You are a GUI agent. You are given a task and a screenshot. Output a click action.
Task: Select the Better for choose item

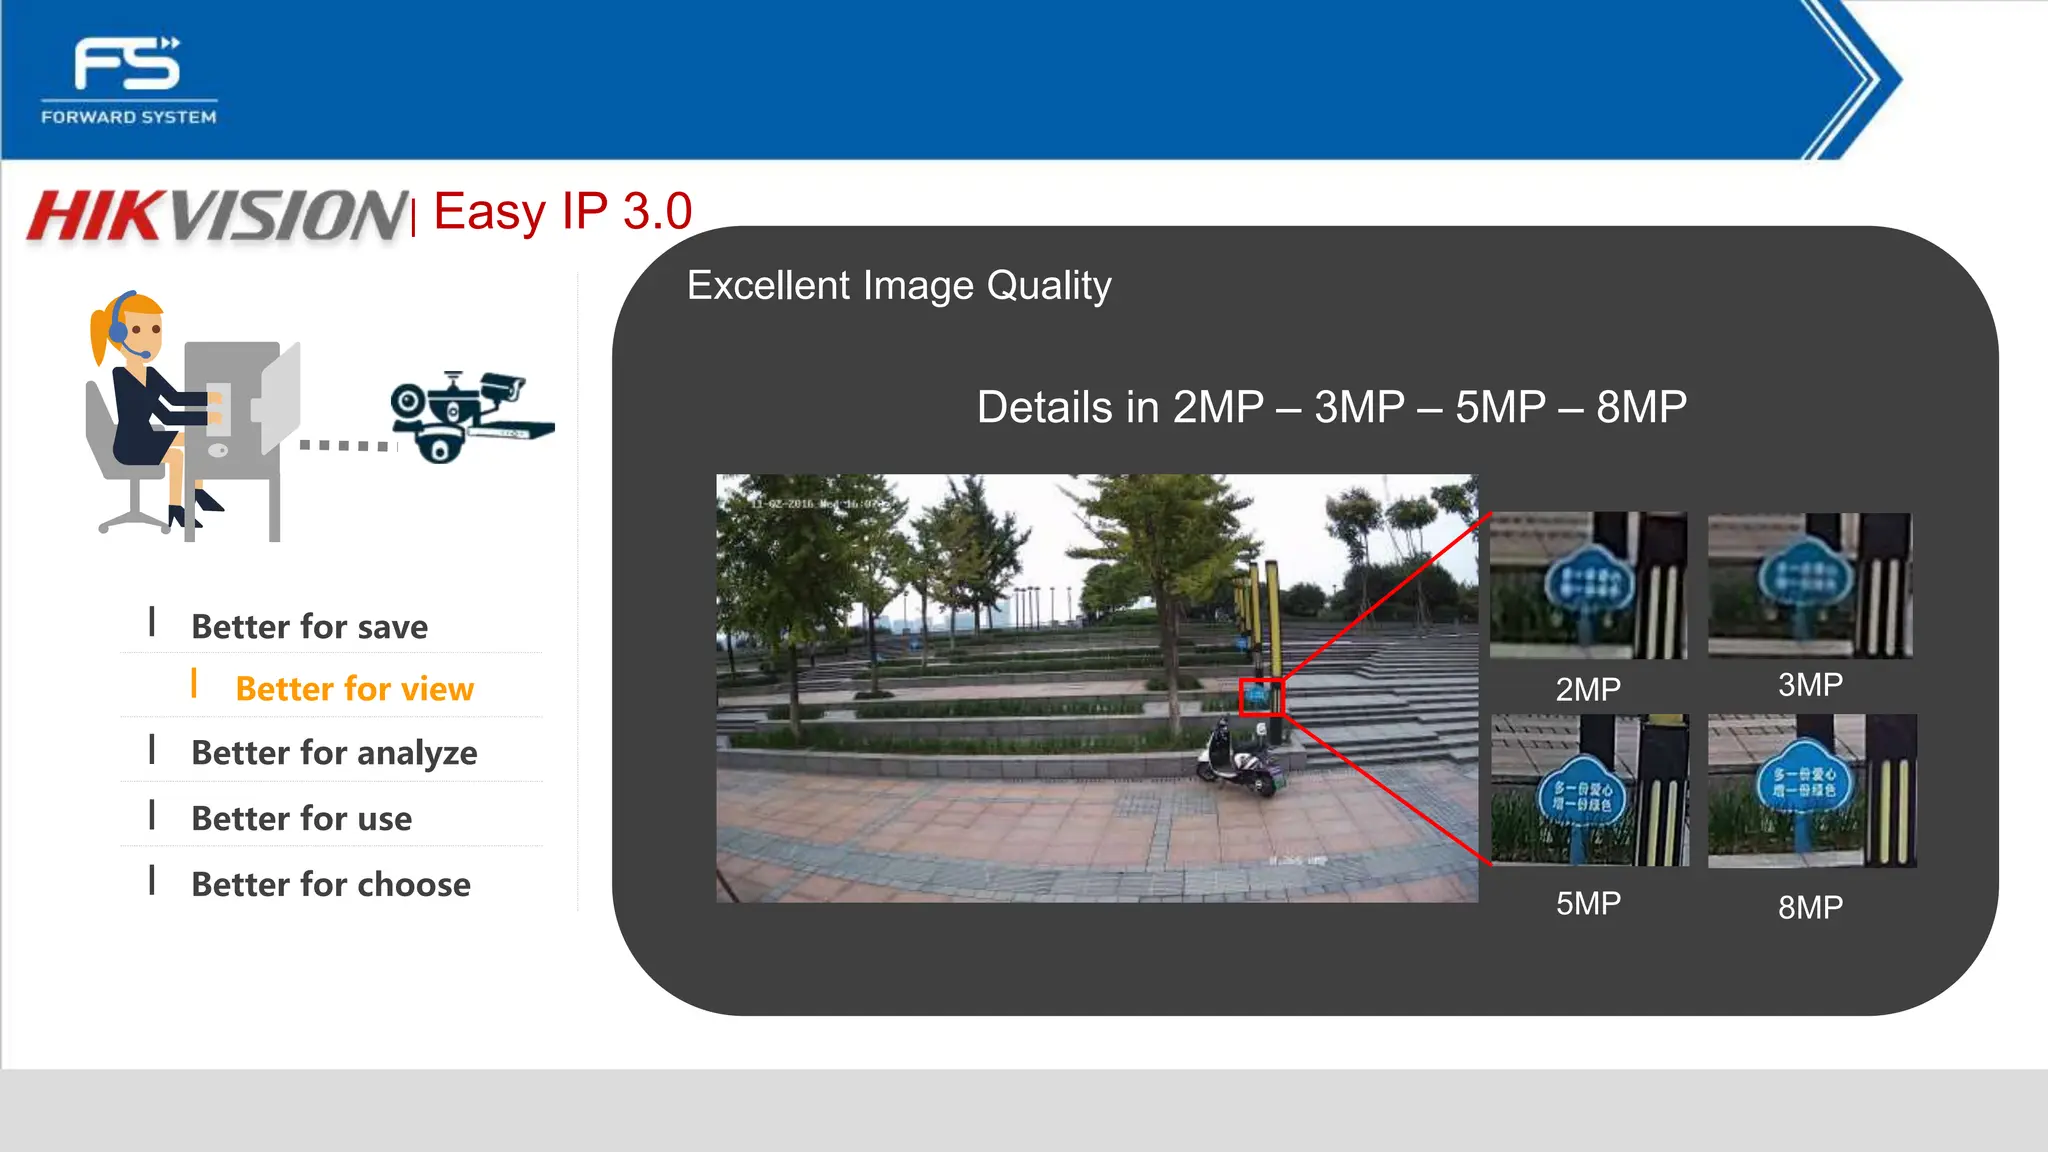(330, 884)
